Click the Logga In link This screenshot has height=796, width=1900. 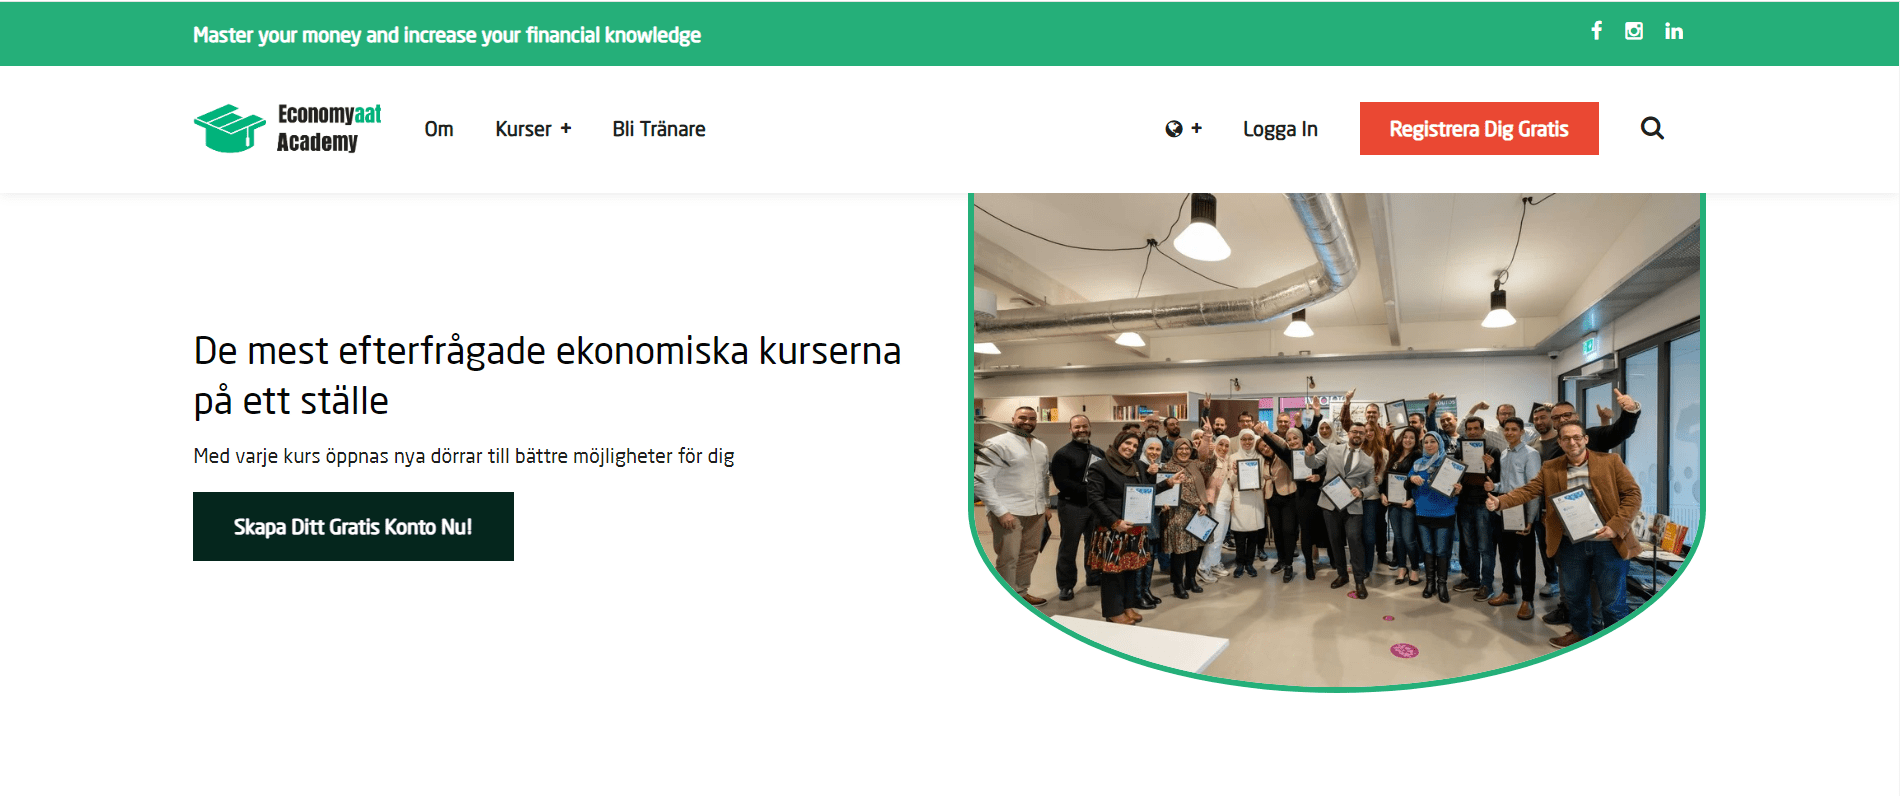[1280, 129]
